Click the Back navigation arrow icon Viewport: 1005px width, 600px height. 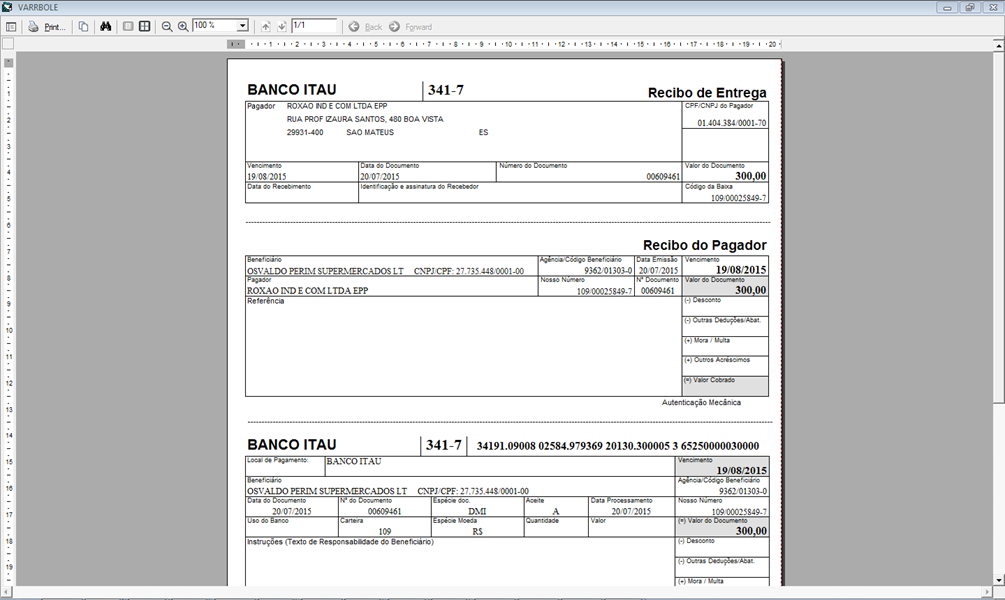pyautogui.click(x=354, y=26)
